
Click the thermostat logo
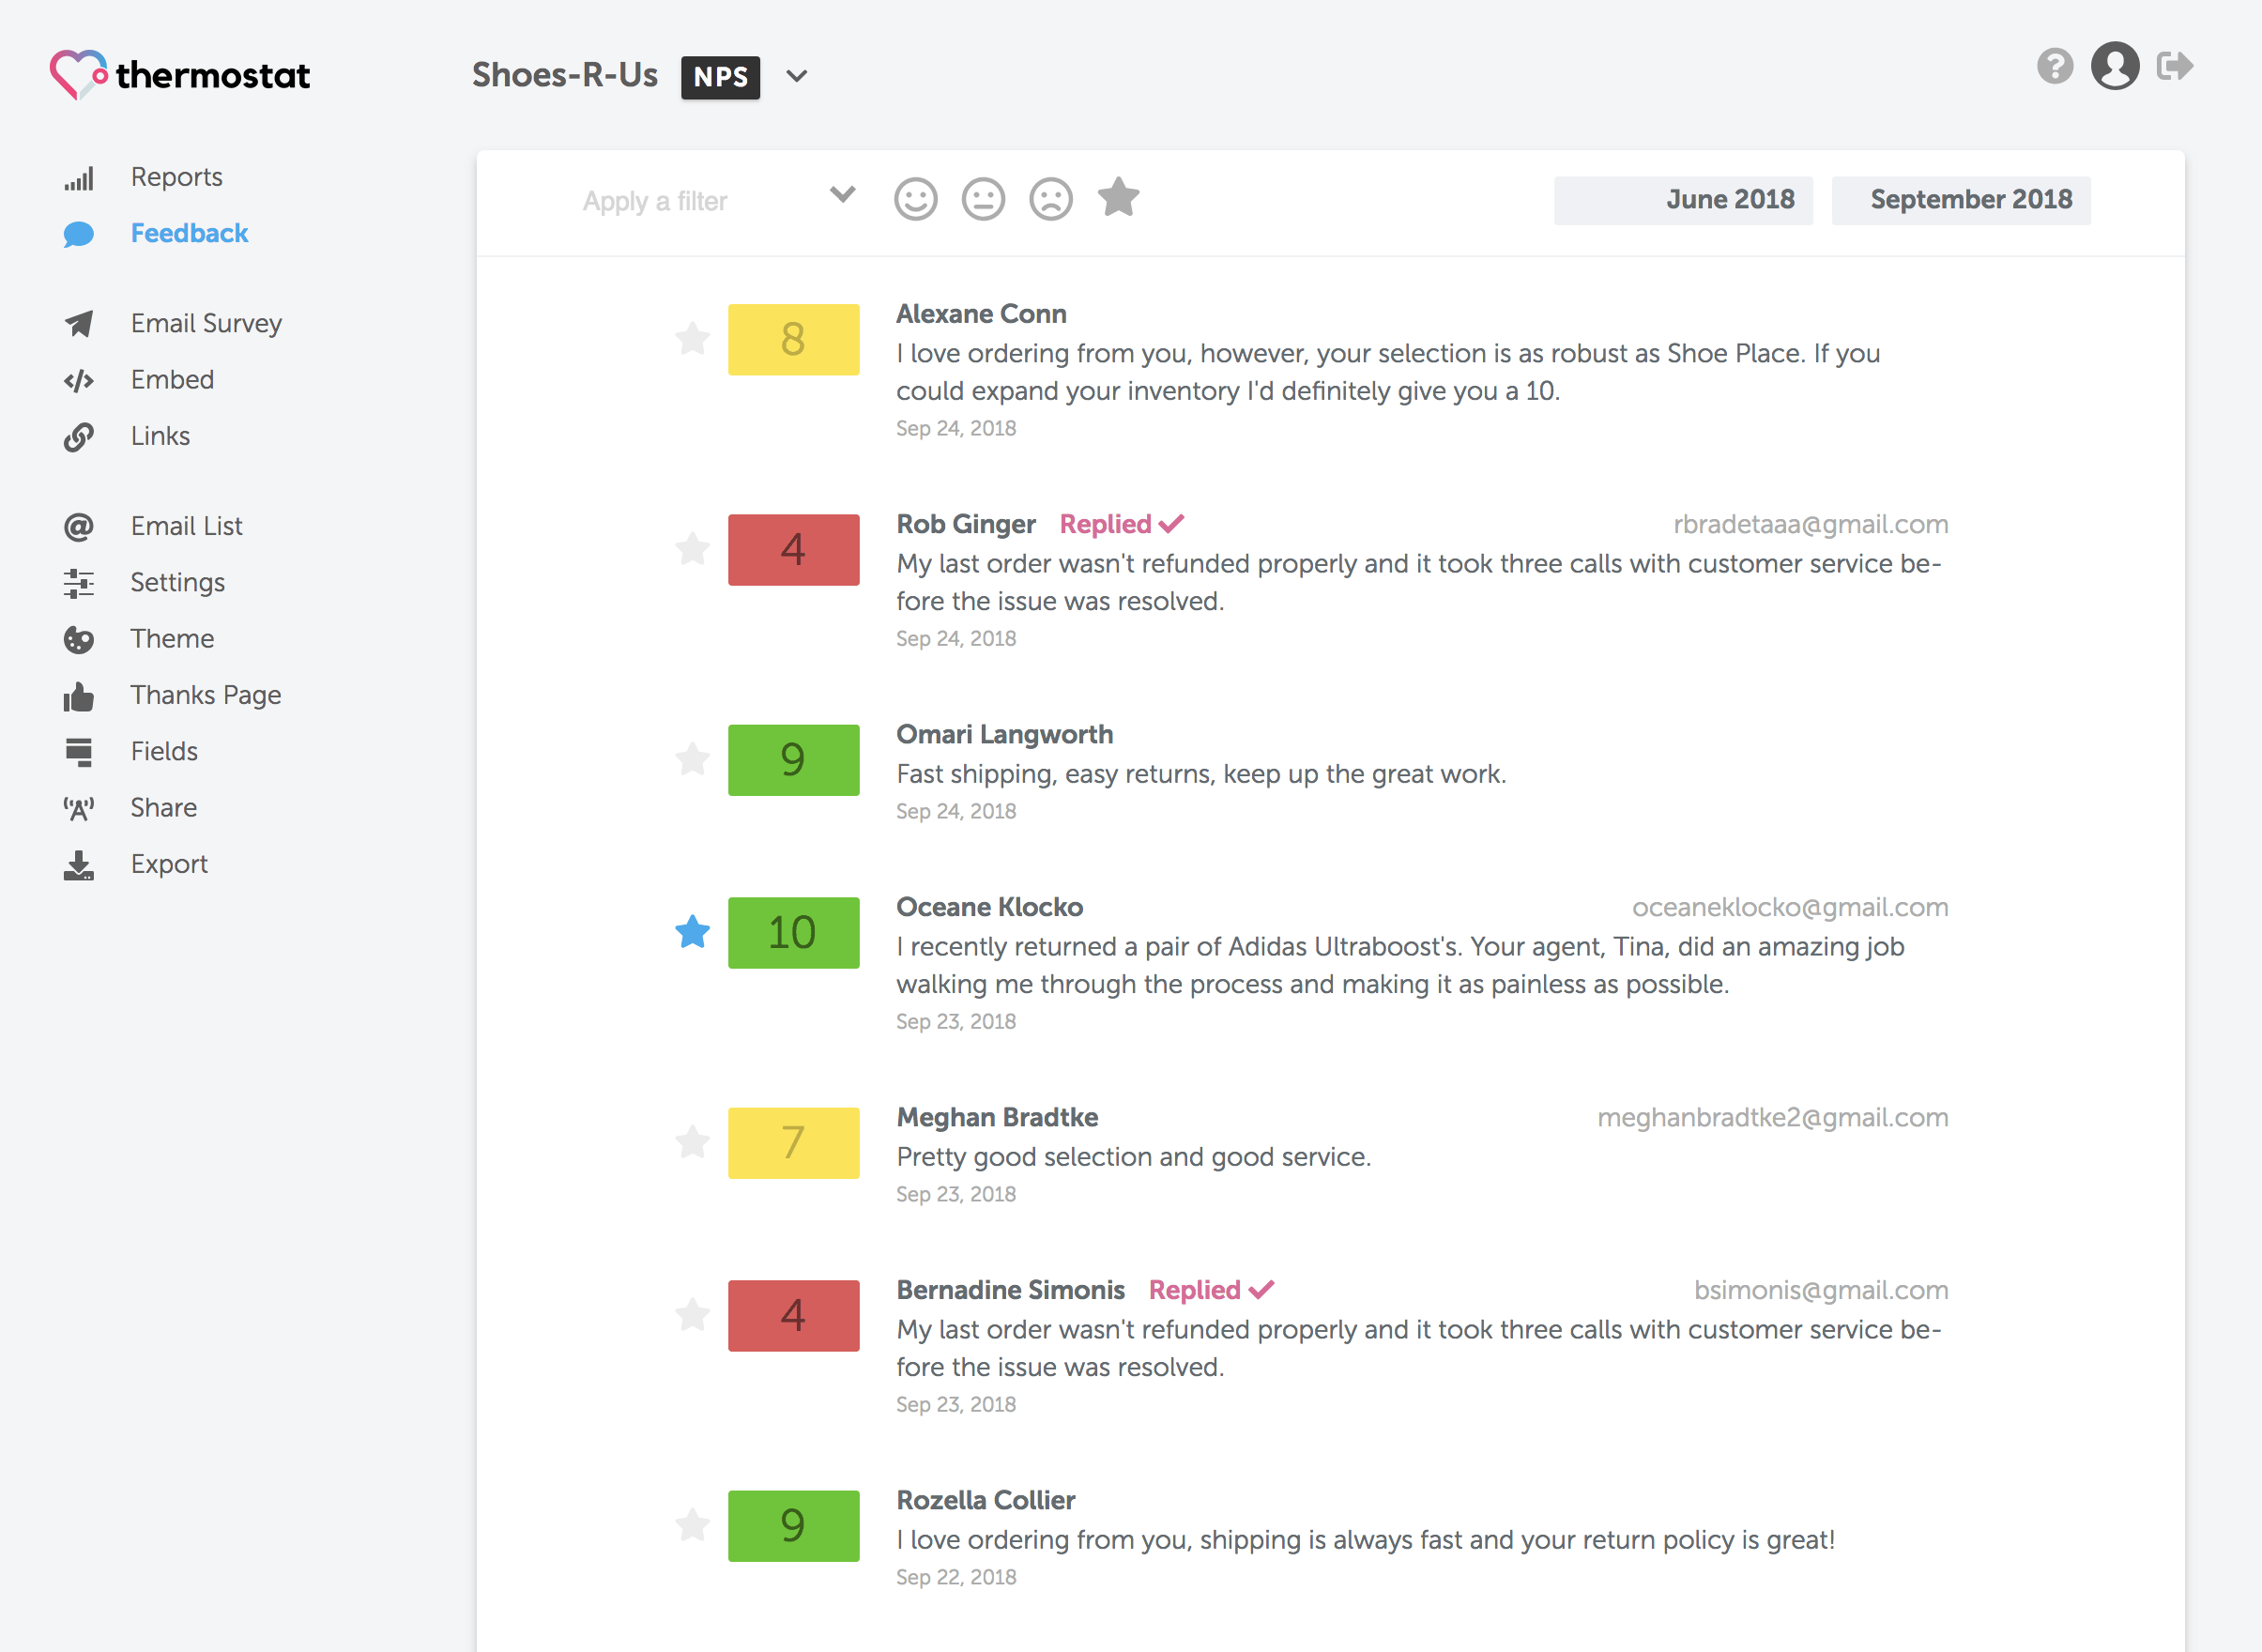tap(181, 75)
